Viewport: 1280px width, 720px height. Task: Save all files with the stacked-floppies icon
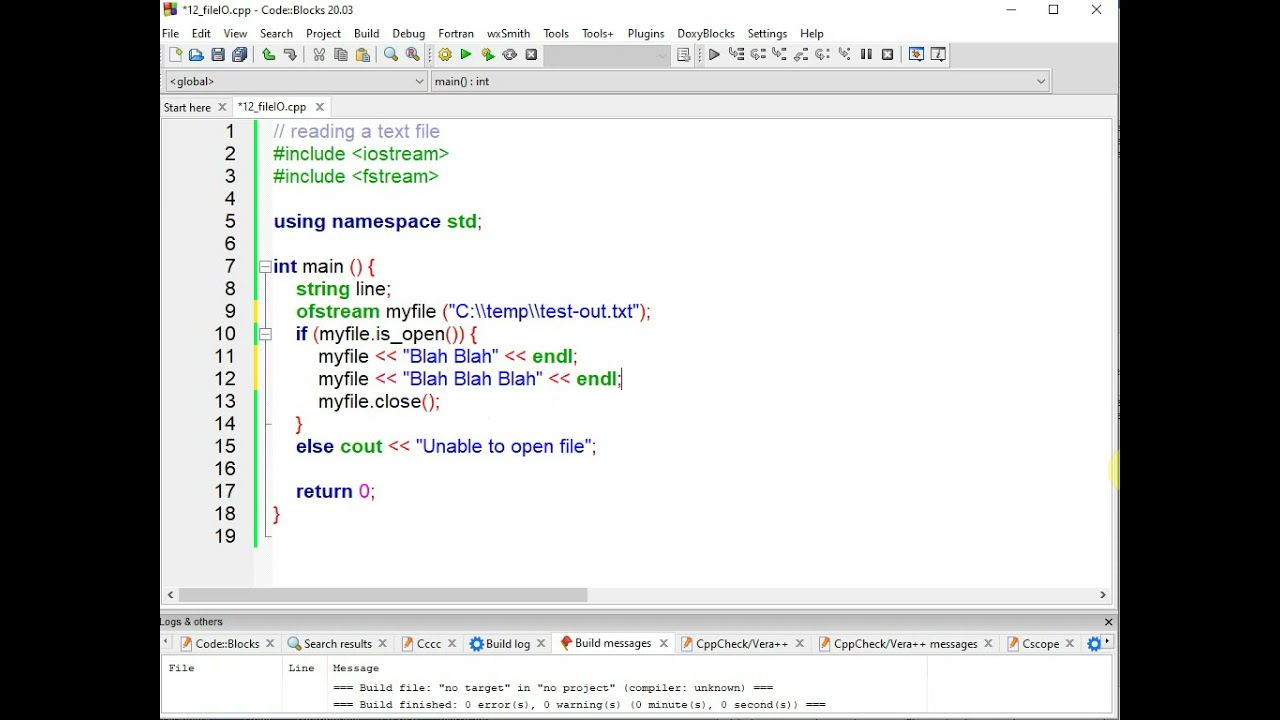pyautogui.click(x=240, y=55)
